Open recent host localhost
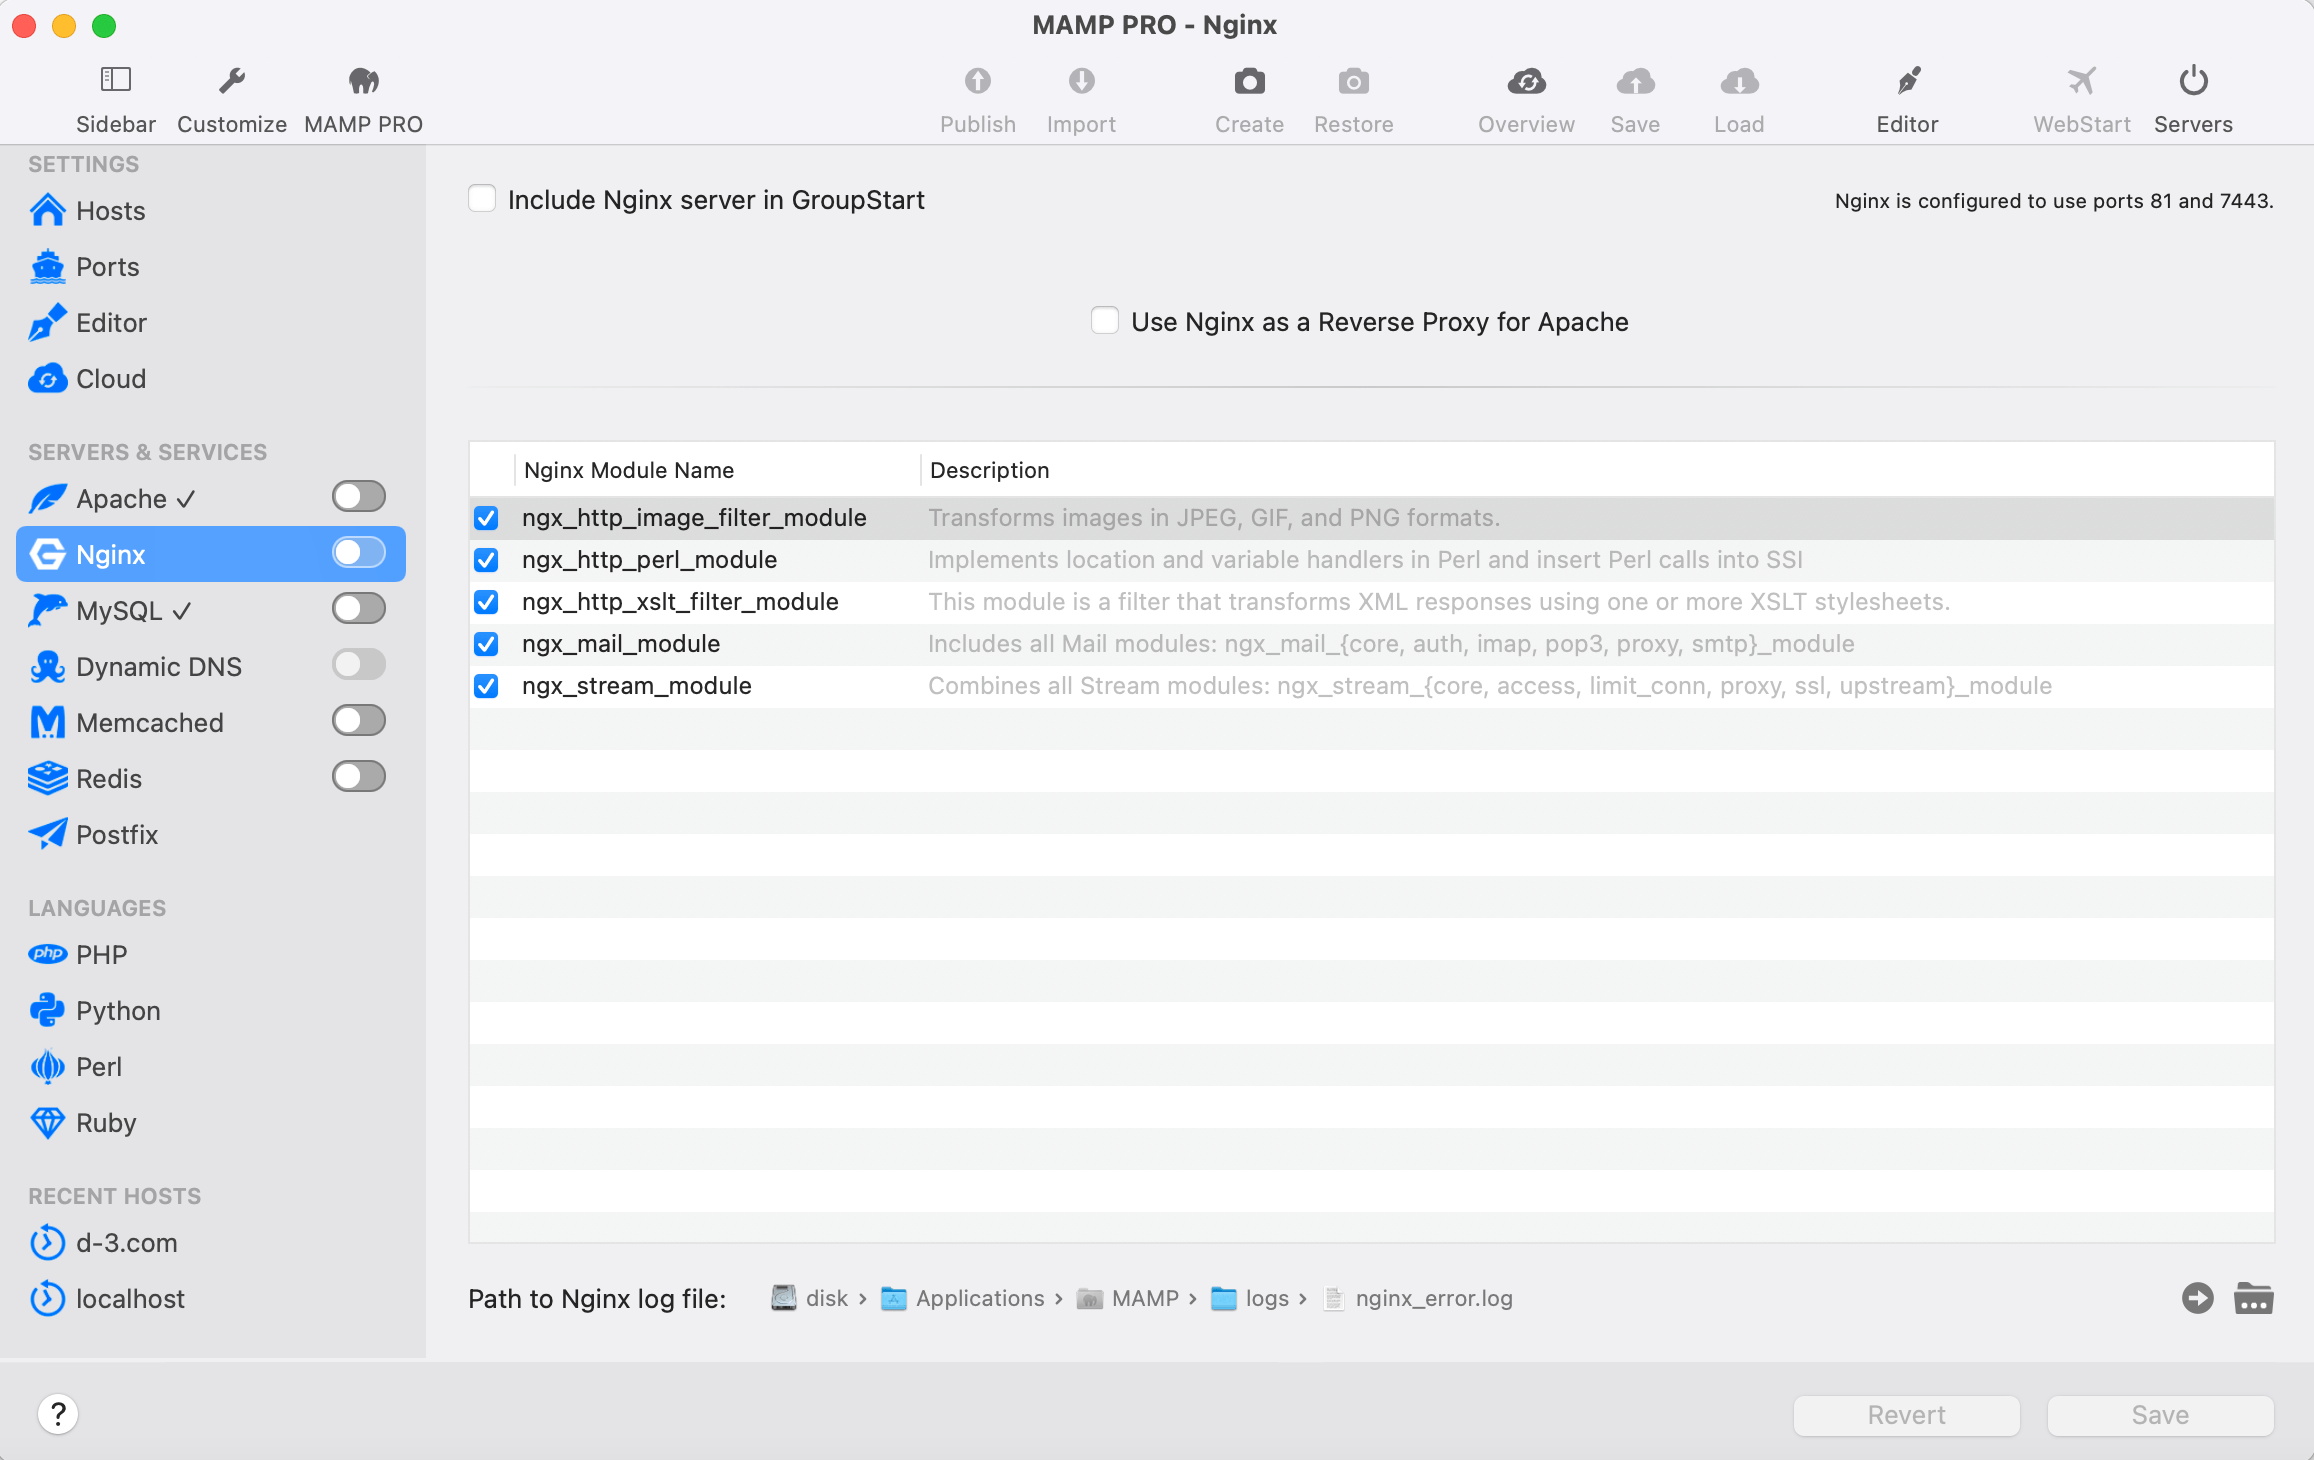This screenshot has width=2314, height=1460. point(211,1299)
